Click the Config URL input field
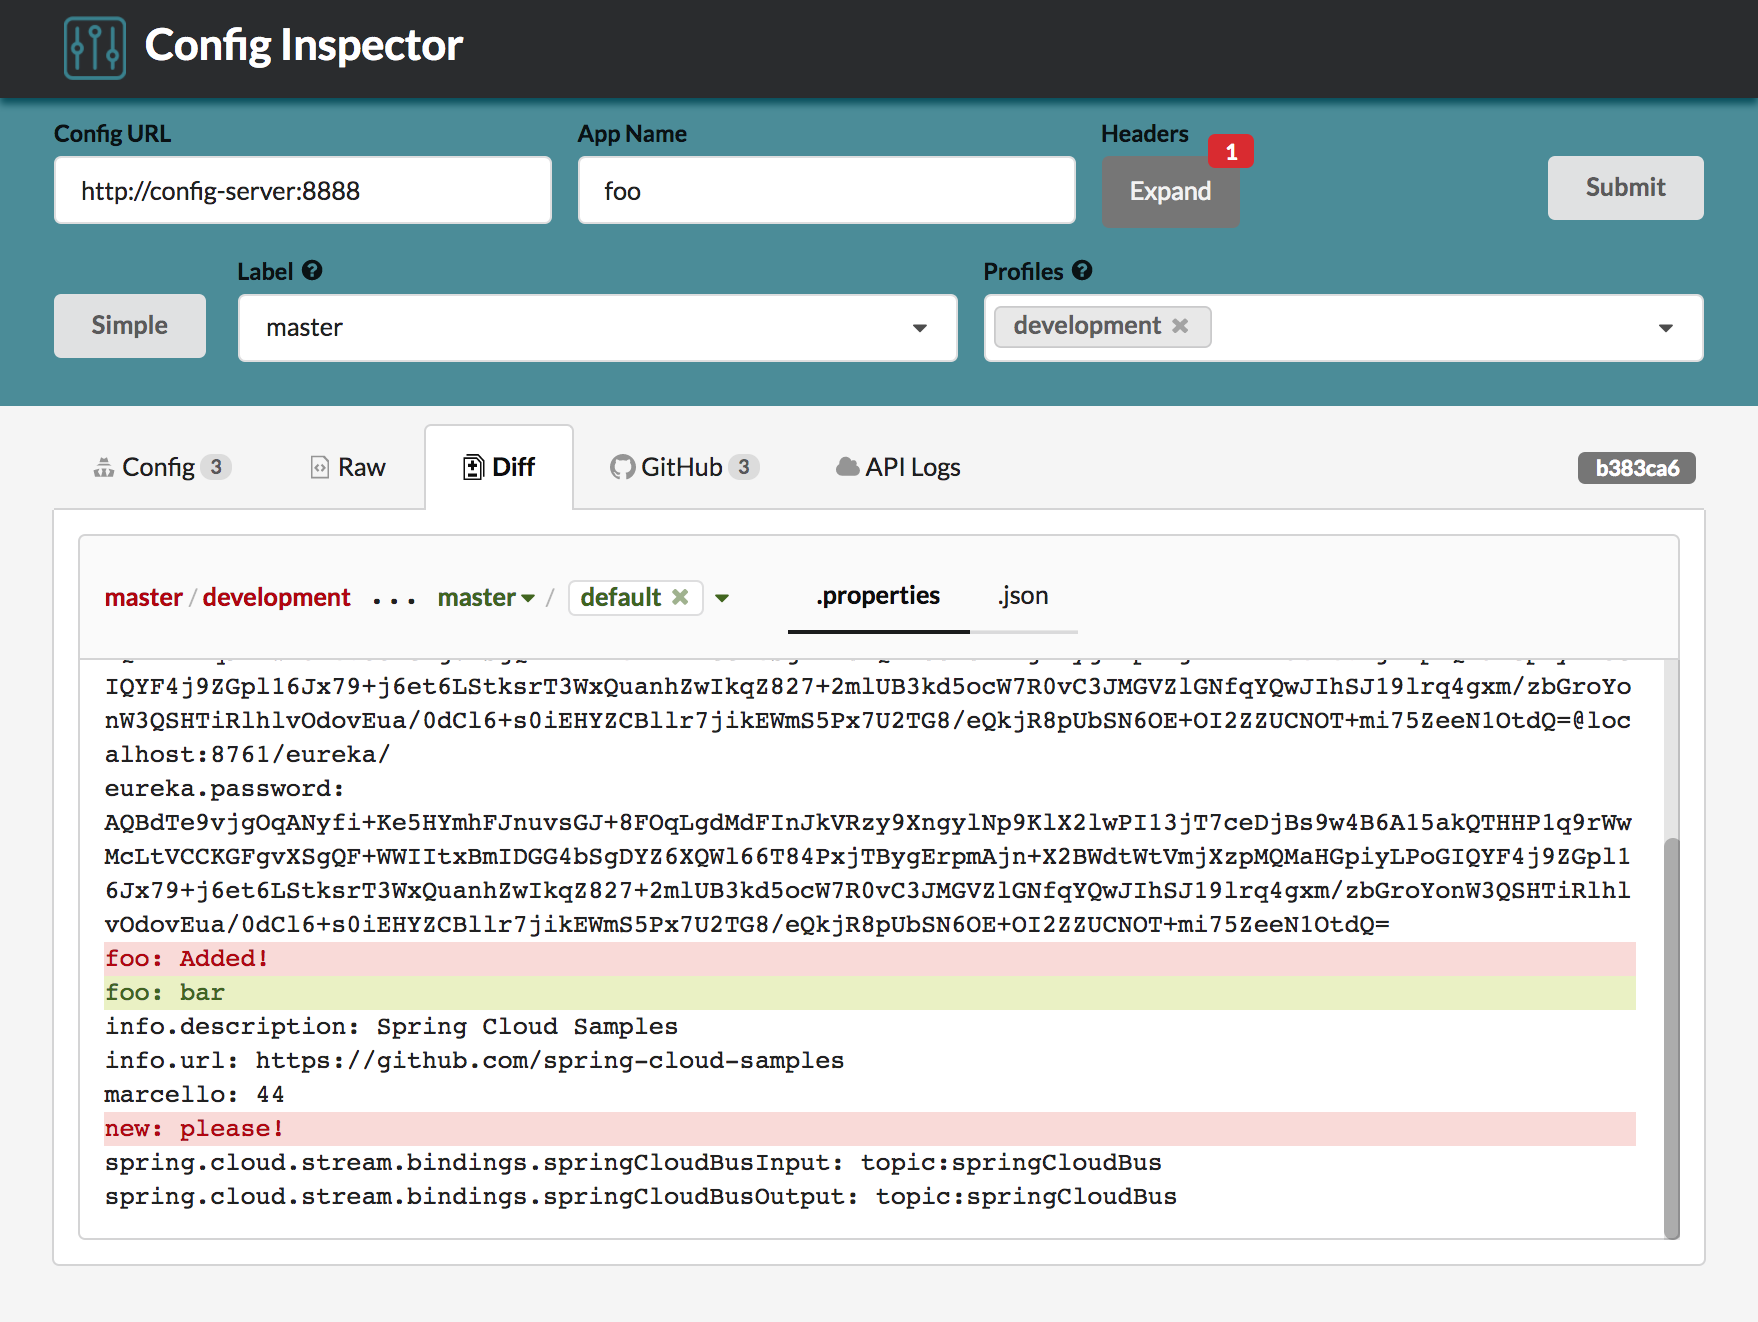Screen dimensions: 1758x1322 pos(303,190)
